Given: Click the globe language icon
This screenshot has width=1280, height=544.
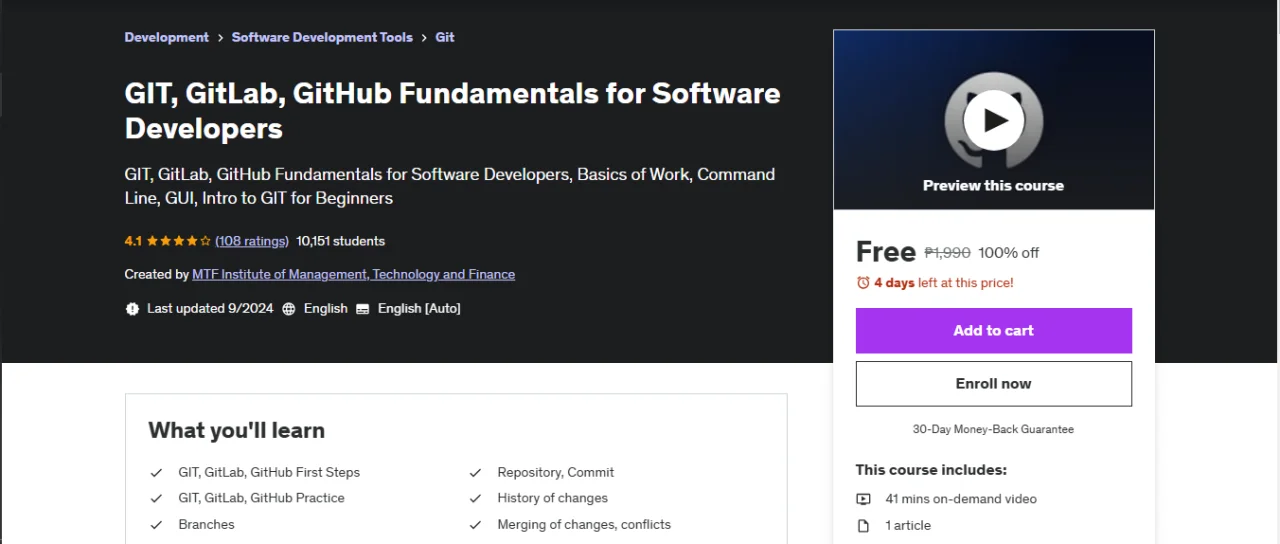Looking at the screenshot, I should (x=289, y=309).
